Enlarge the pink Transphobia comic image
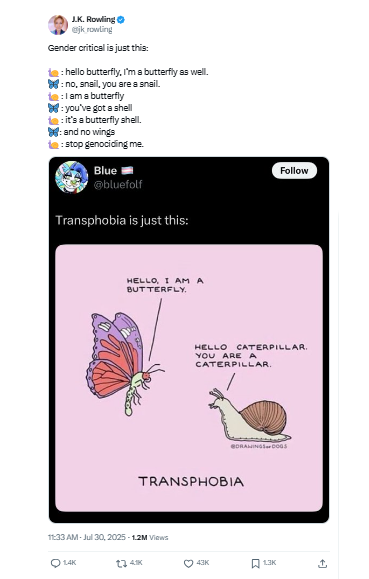 click(189, 378)
